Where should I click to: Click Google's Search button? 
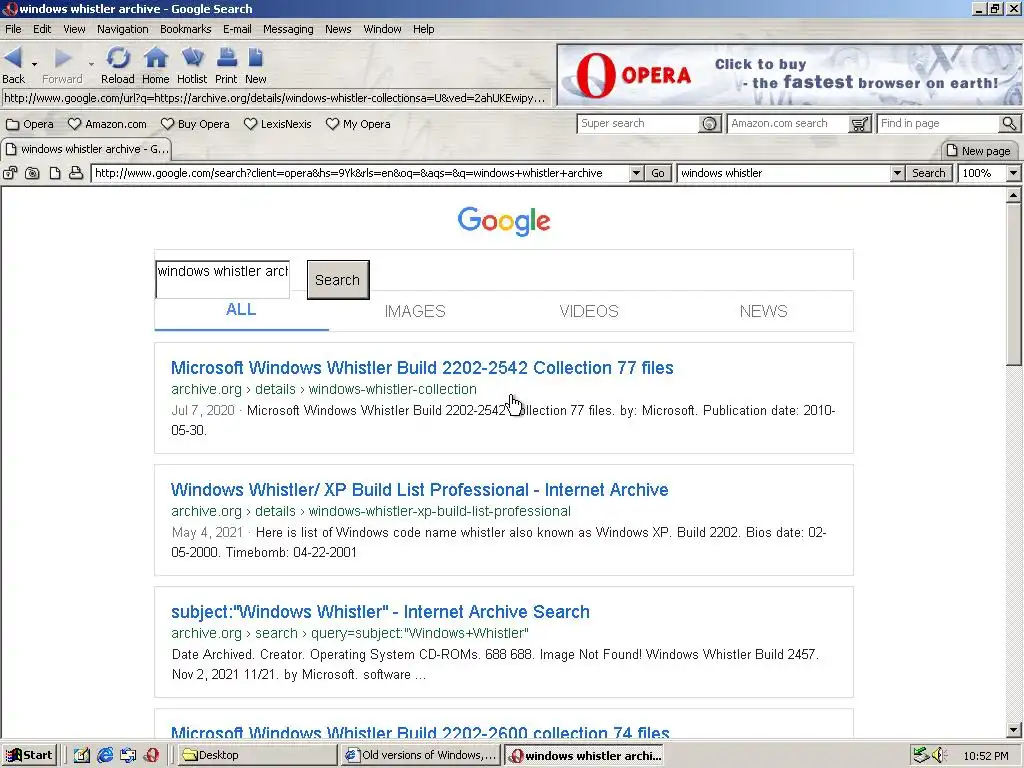[x=338, y=280]
